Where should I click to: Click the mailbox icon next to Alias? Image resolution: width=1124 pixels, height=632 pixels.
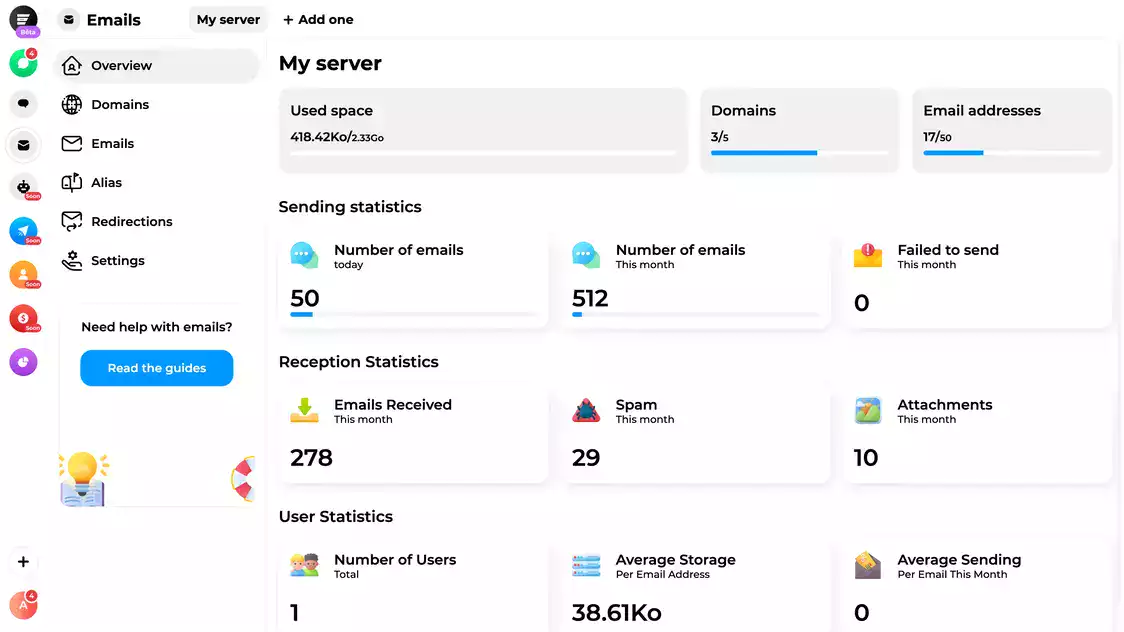pyautogui.click(x=72, y=183)
